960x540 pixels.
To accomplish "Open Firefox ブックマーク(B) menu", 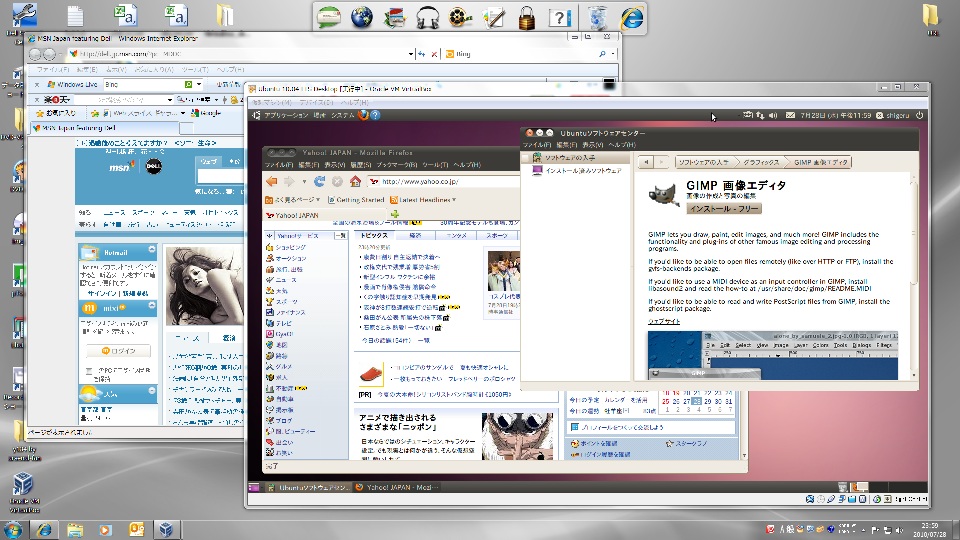I will (397, 165).
